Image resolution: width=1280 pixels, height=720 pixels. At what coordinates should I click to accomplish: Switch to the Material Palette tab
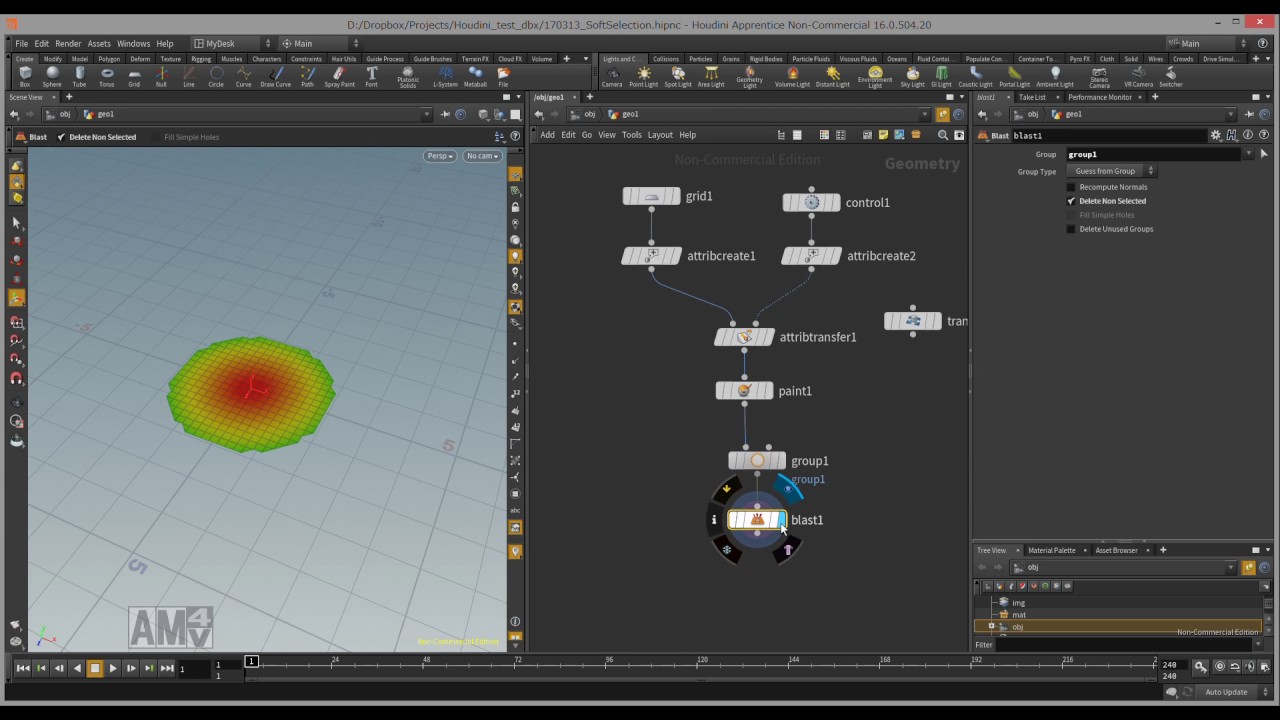pyautogui.click(x=1051, y=550)
